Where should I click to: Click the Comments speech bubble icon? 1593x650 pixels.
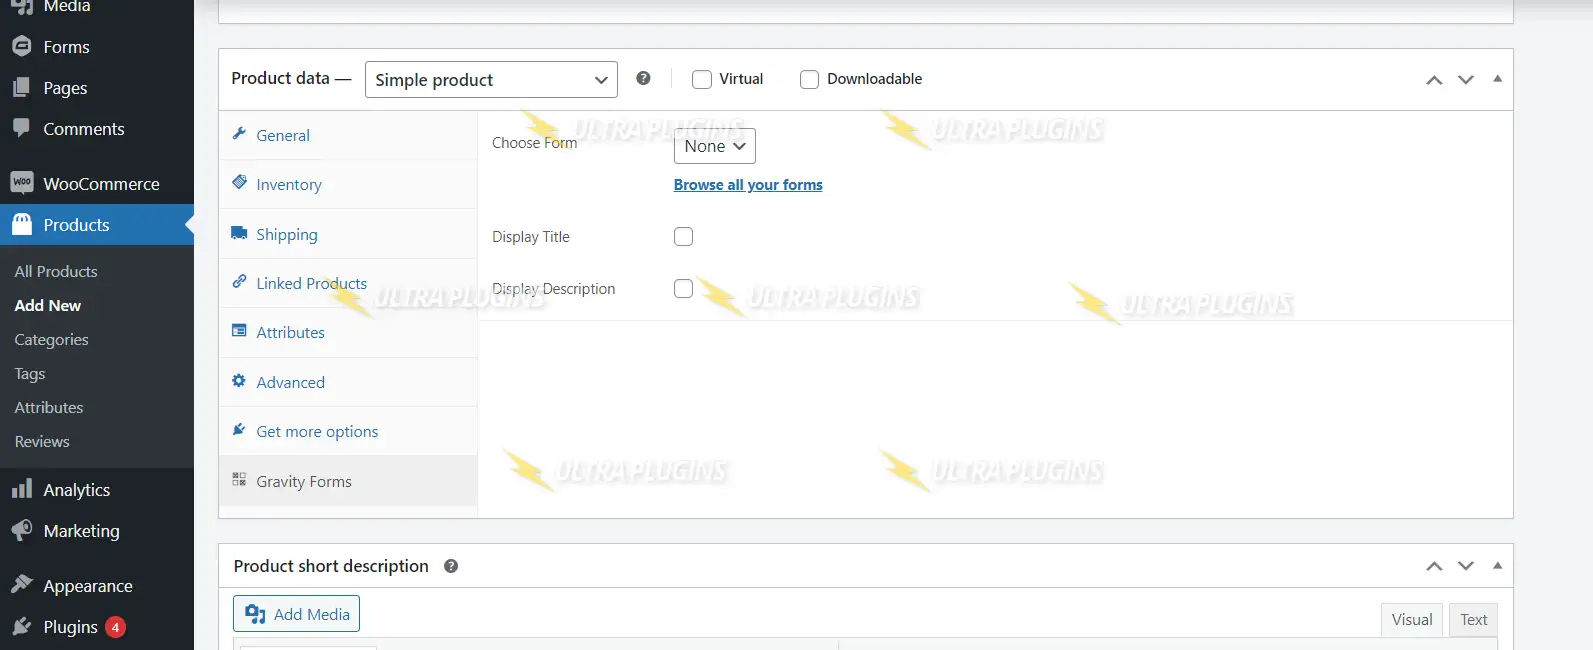21,128
